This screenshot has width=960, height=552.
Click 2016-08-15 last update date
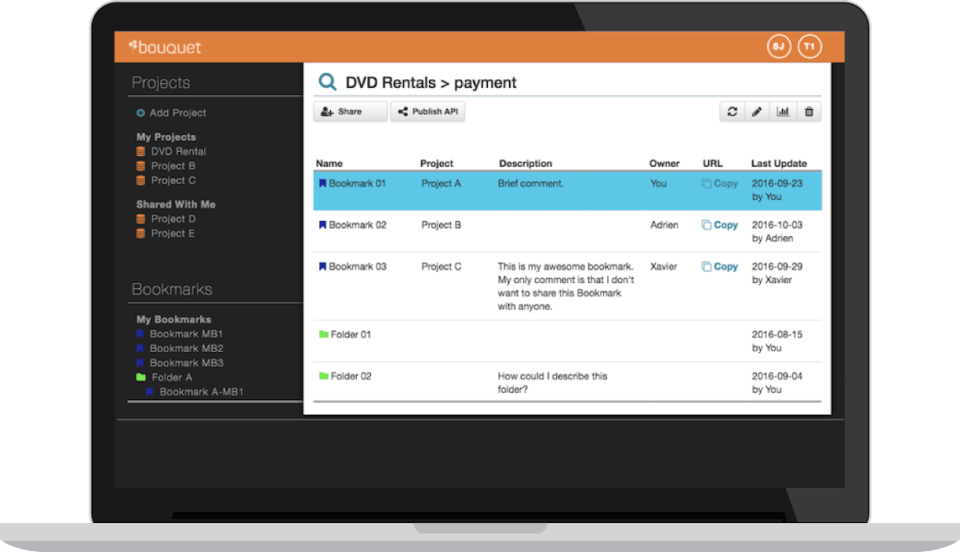pyautogui.click(x=777, y=335)
